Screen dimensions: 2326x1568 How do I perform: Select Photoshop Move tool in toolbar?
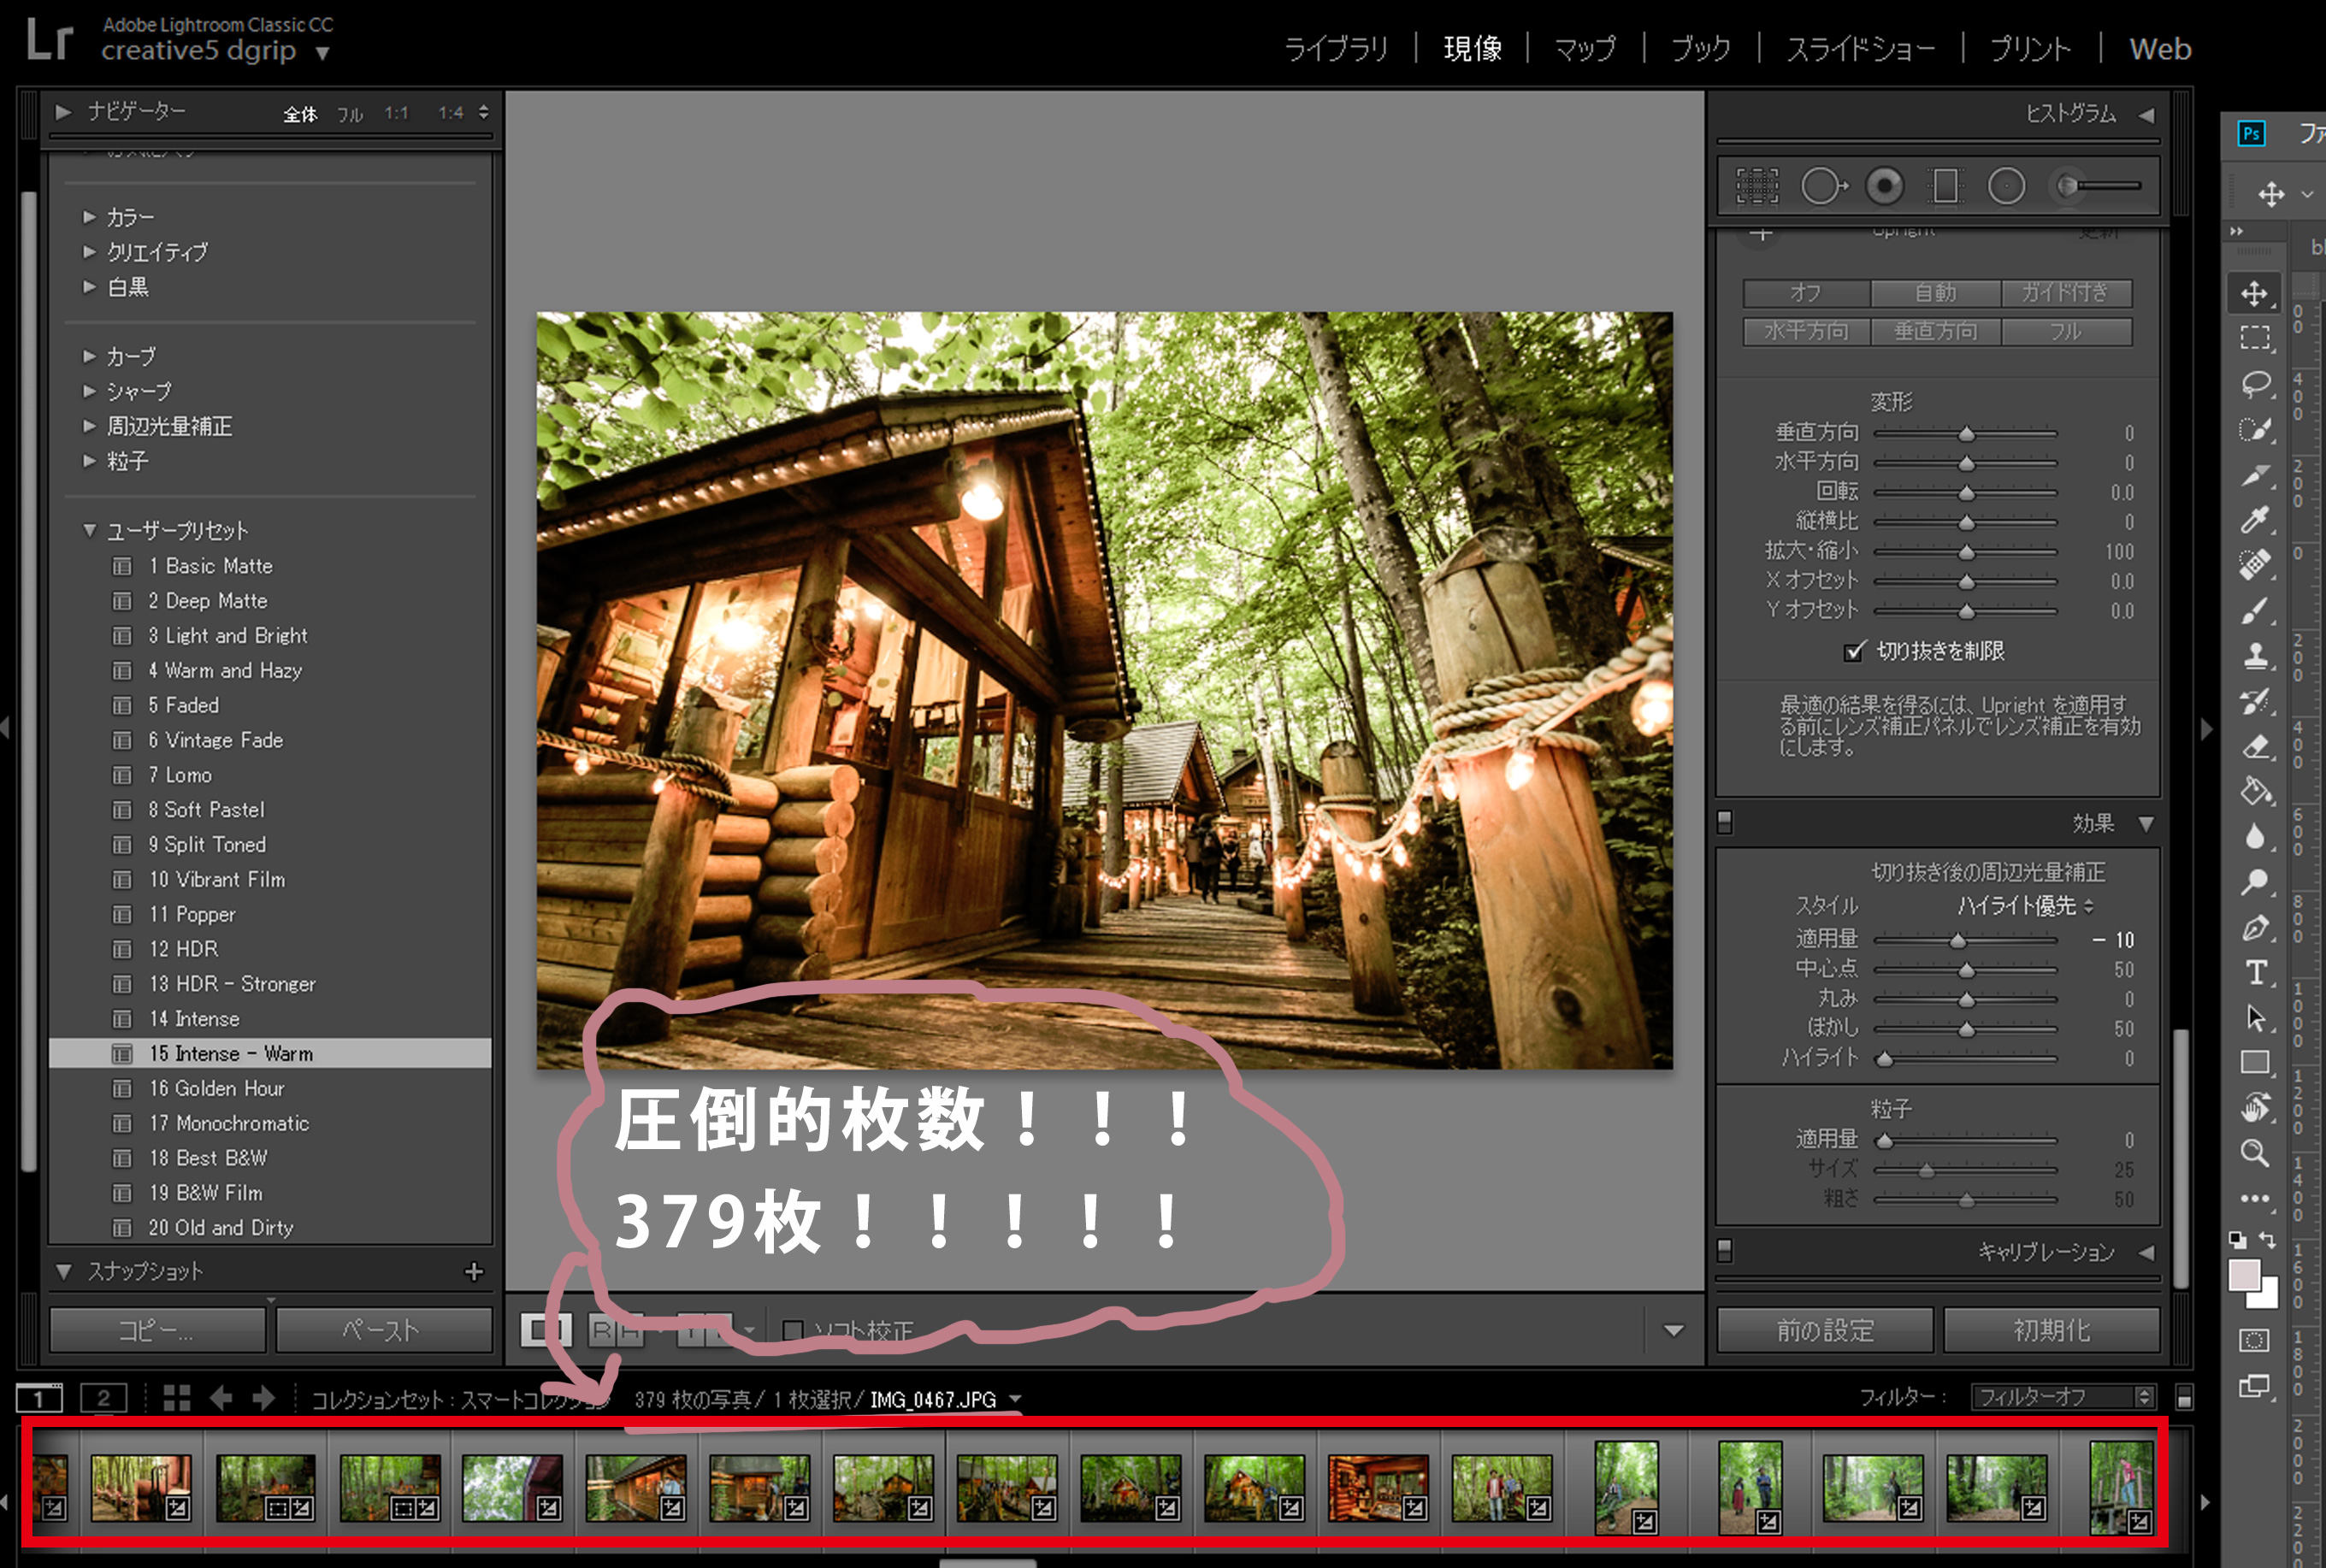pyautogui.click(x=2254, y=293)
